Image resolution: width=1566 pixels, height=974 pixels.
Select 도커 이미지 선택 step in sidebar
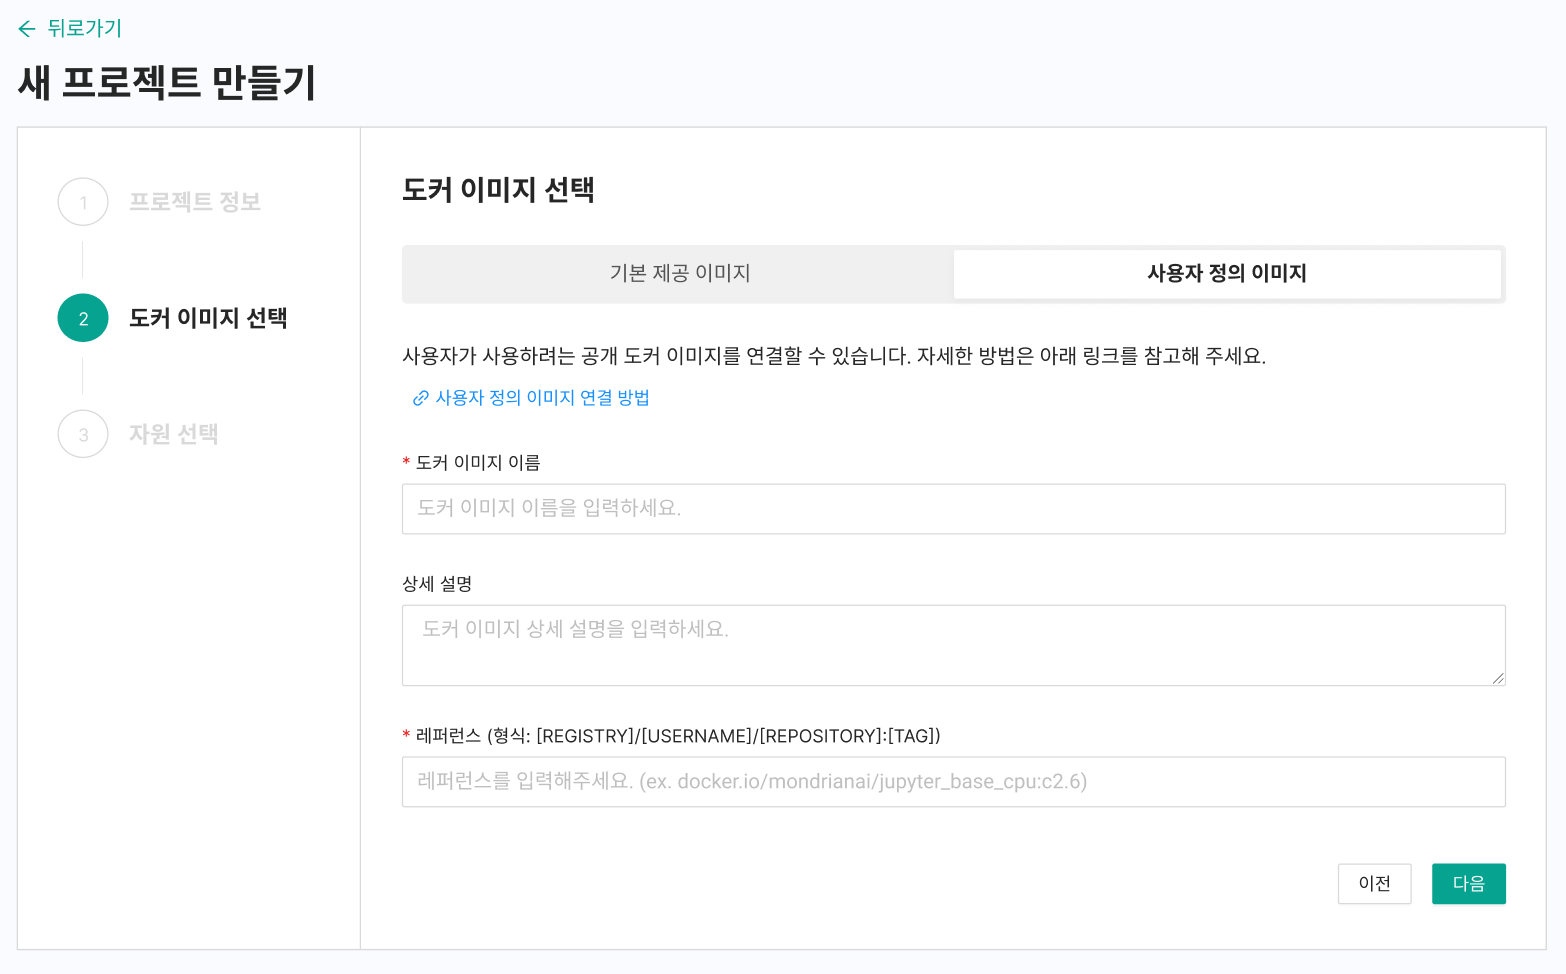point(208,318)
